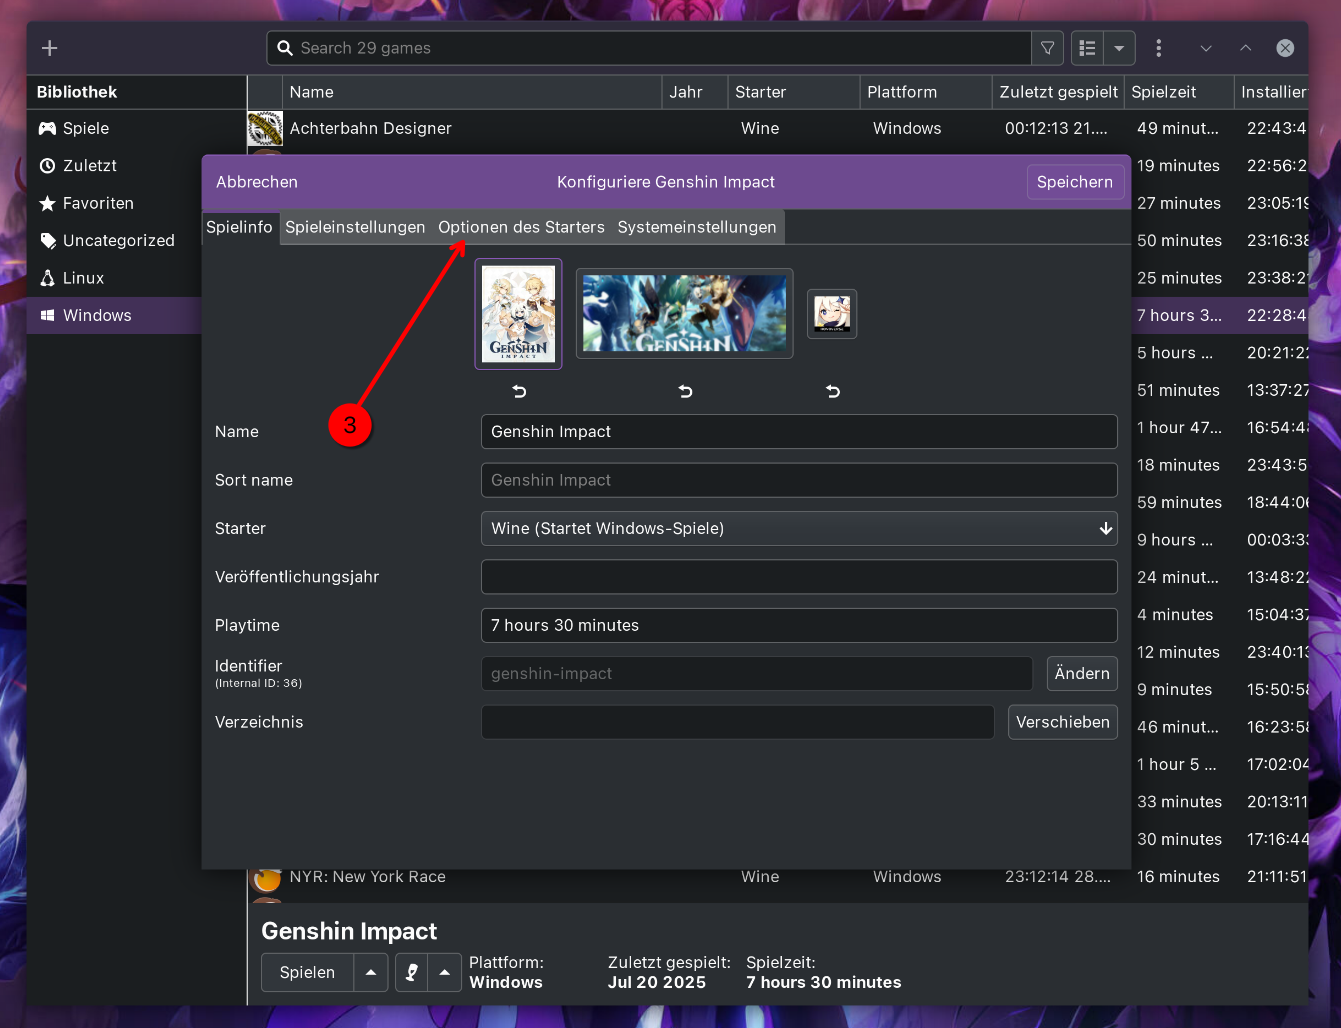Focus the Search 29 games field

tap(649, 48)
